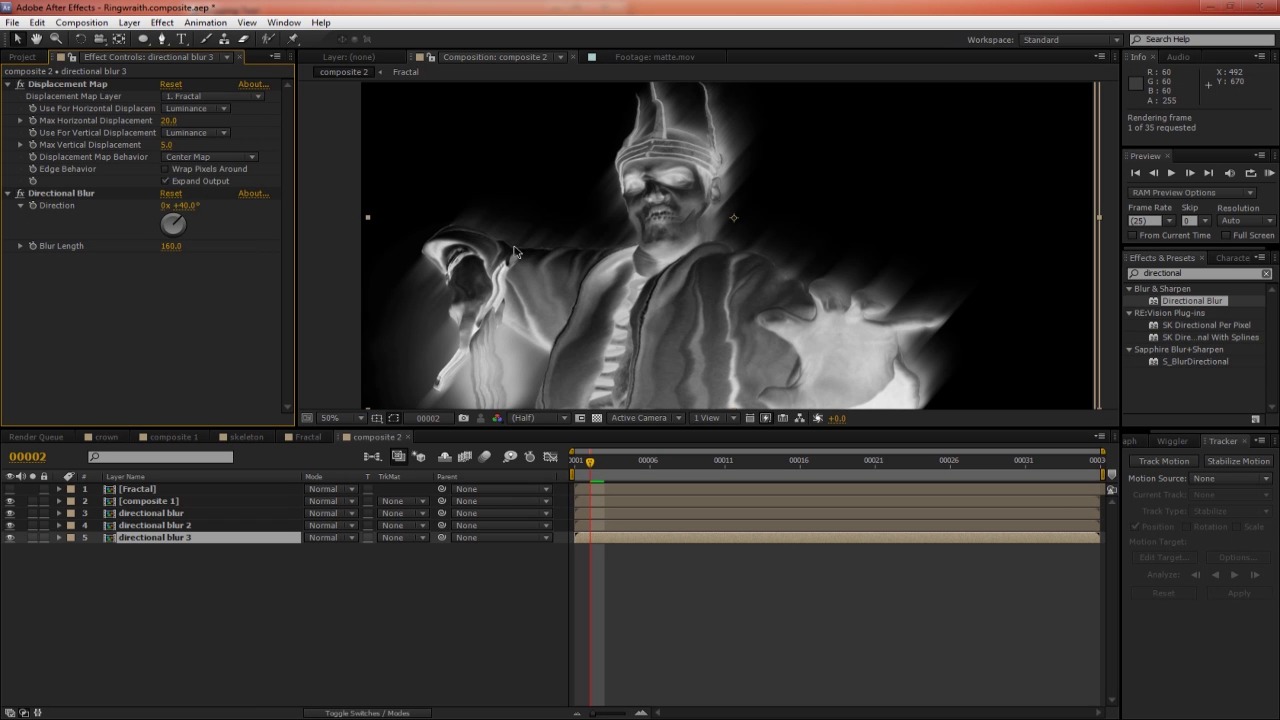Viewport: 1280px width, 720px height.
Task: Open Use For Horizontal Displacement dropdown
Action: [195, 108]
